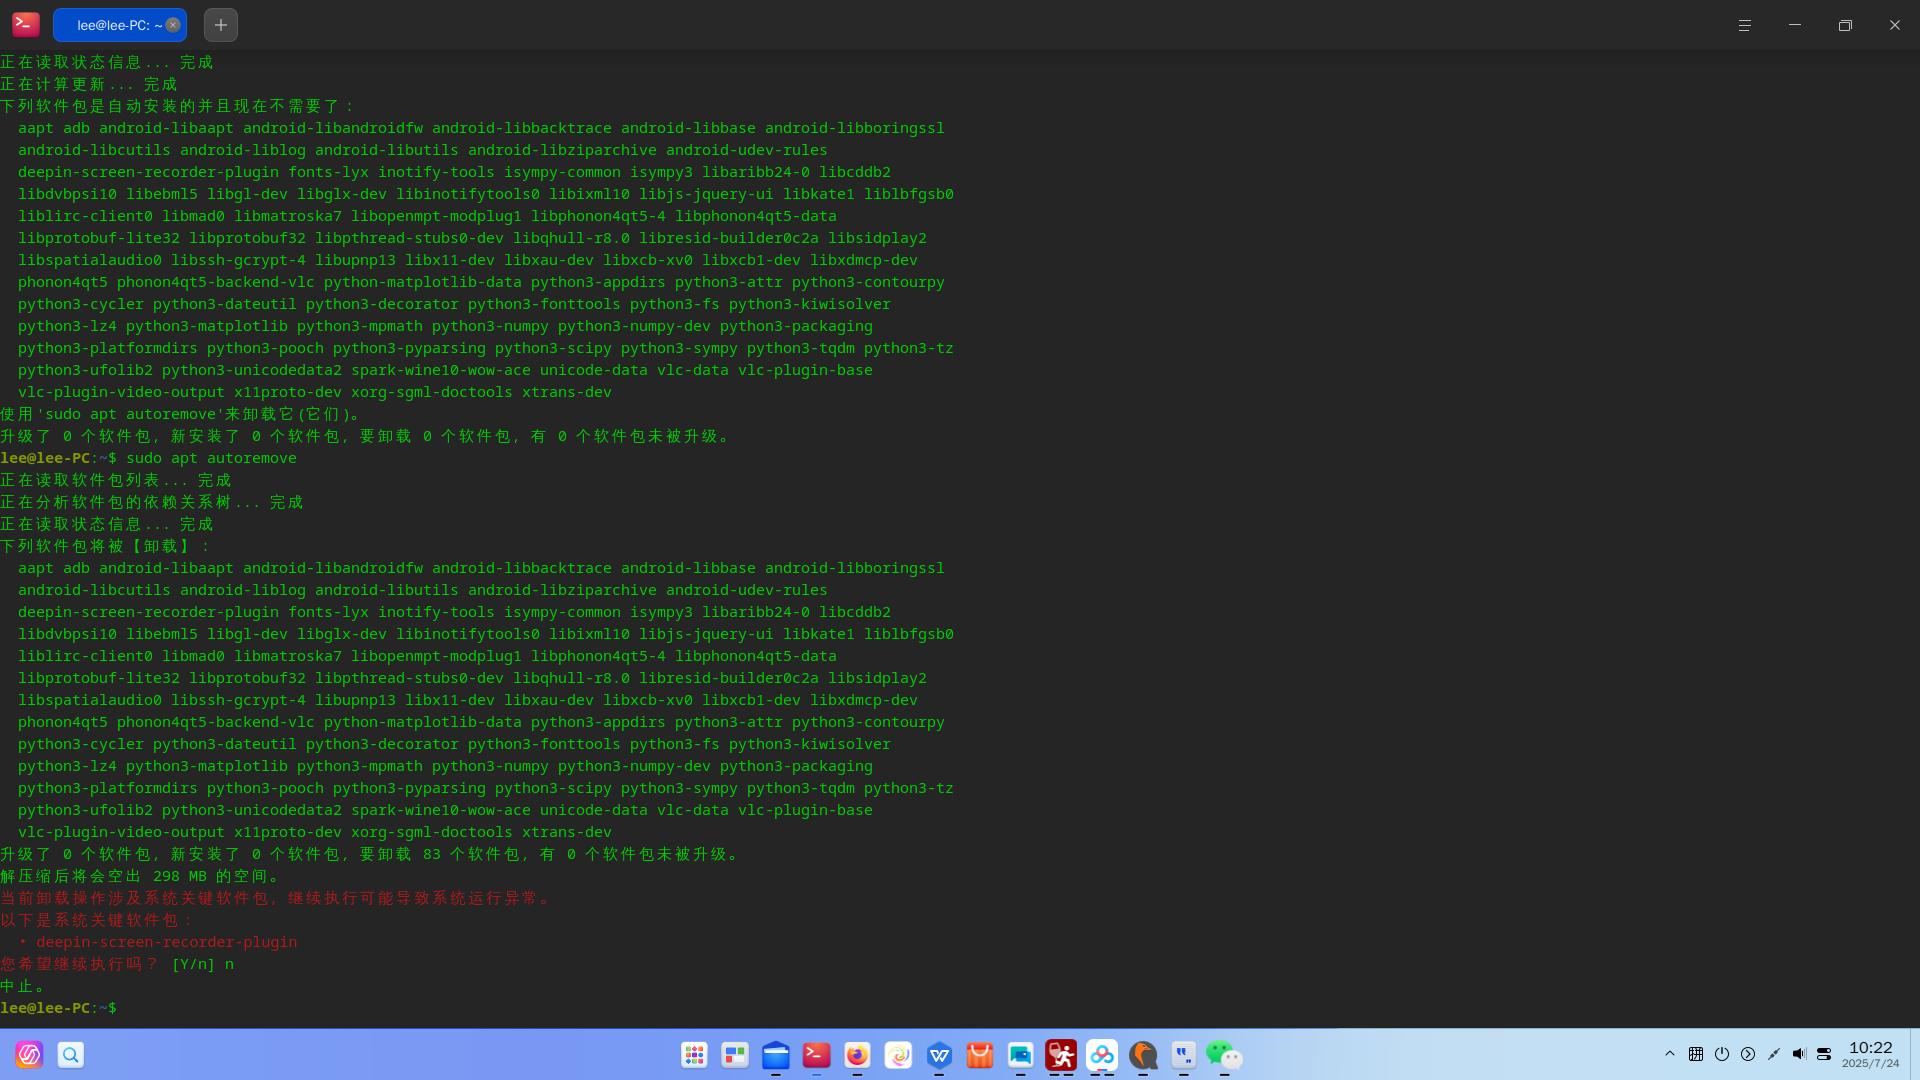Expand the hidden system tray arrow
This screenshot has height=1080, width=1920.
pos(1670,1054)
